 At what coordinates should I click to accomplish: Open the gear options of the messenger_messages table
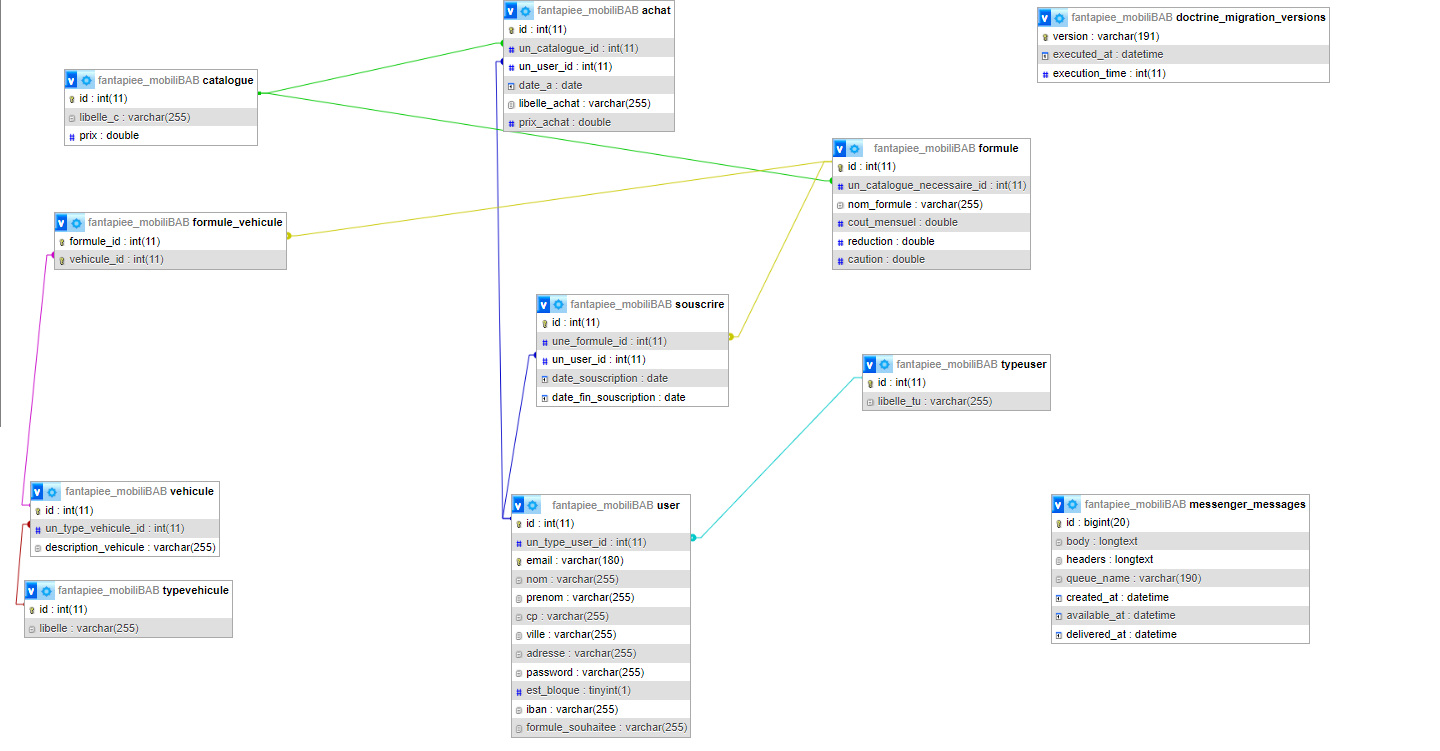(1074, 504)
